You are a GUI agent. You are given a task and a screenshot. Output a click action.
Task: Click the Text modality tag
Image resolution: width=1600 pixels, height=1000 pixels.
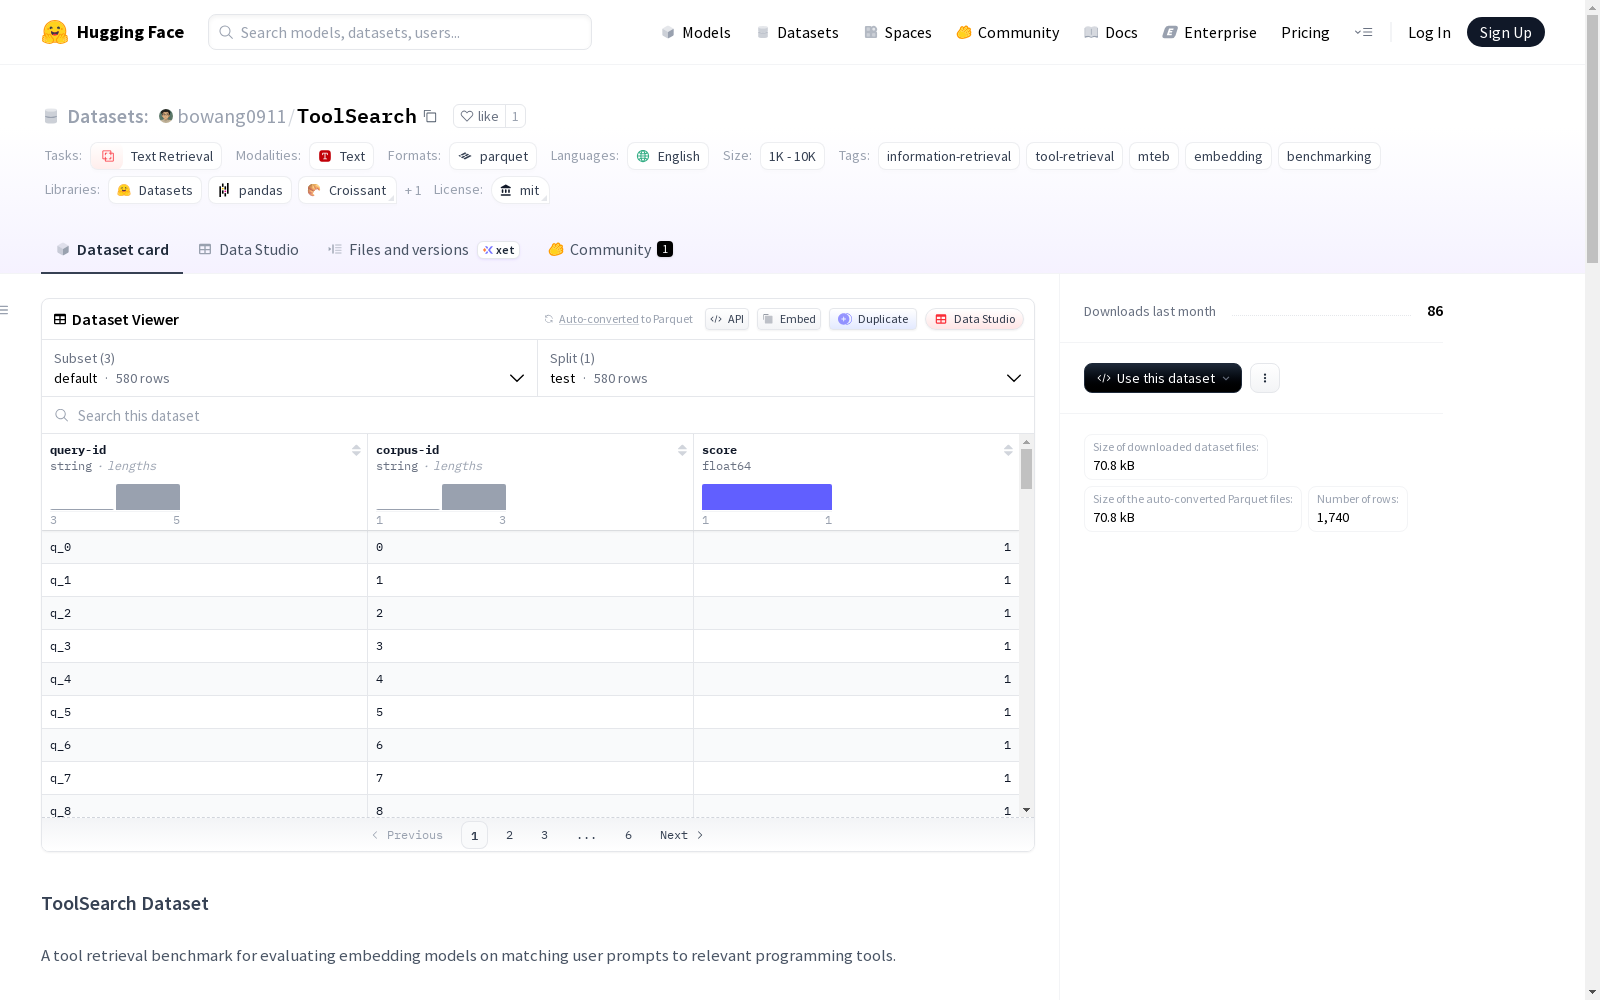[341, 156]
